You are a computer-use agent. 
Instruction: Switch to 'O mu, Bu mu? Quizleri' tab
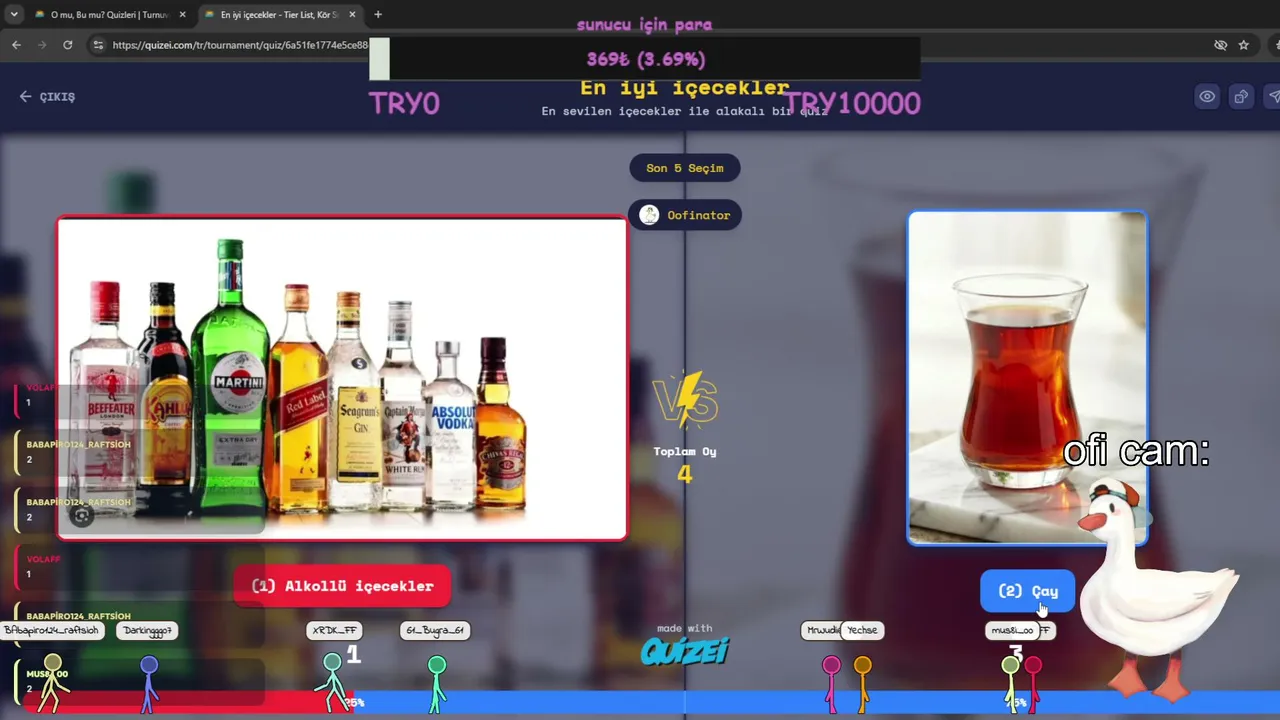(x=110, y=15)
